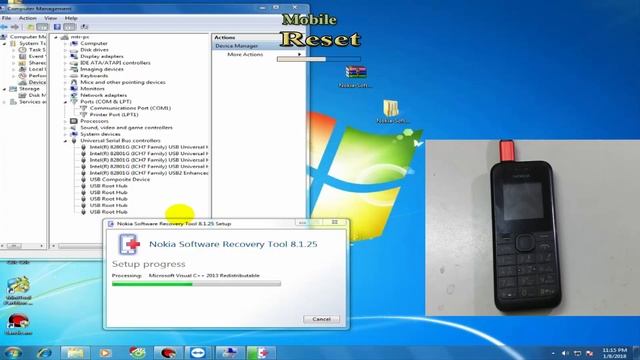Click the Forward arrow in Computer Management toolbar
The height and width of the screenshot is (360, 640).
coord(15,27)
